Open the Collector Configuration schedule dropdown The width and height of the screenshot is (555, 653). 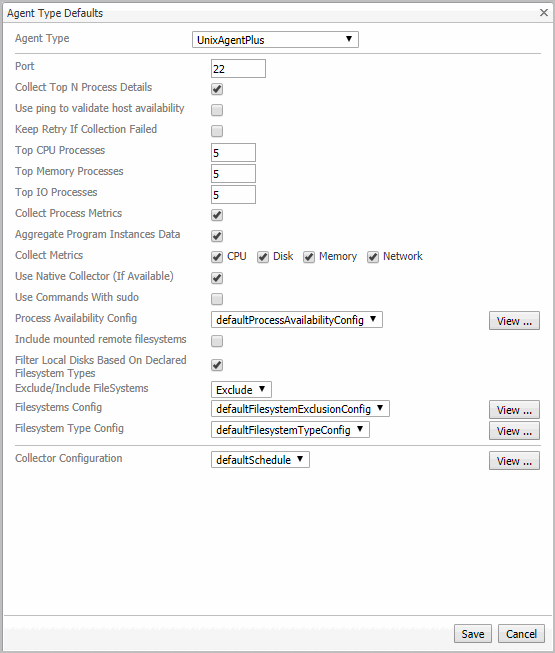tap(260, 460)
